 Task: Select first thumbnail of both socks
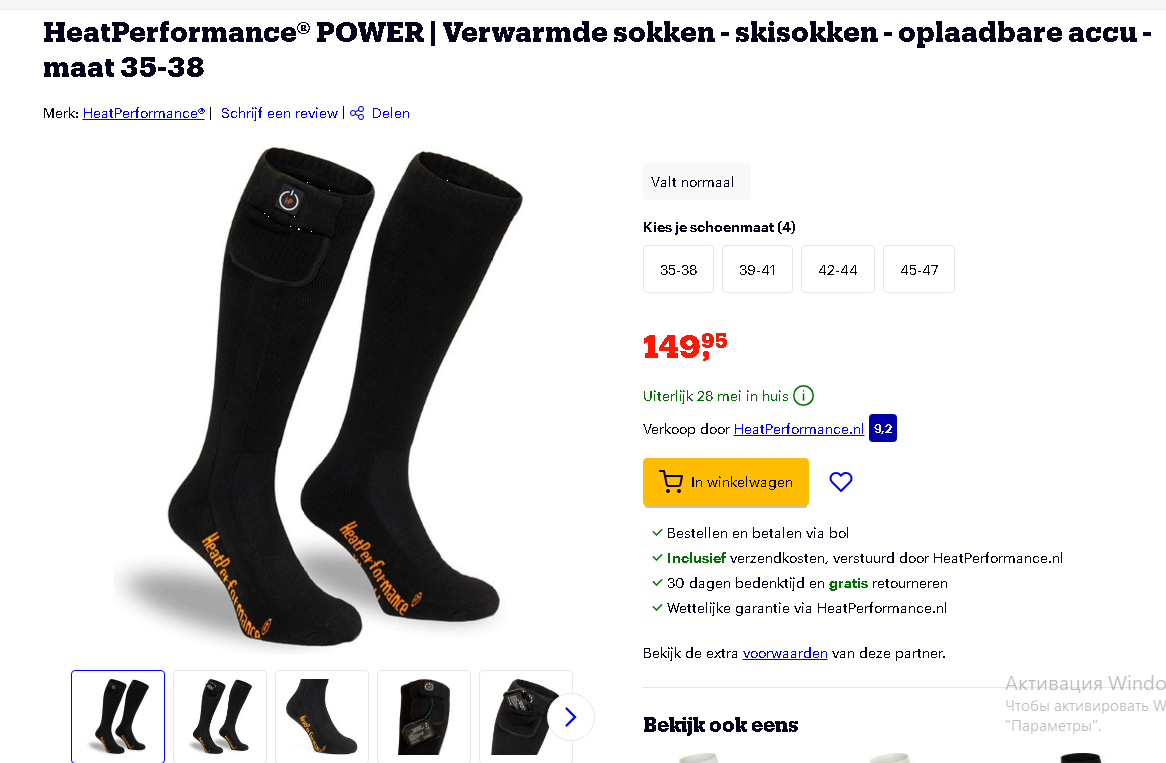117,716
